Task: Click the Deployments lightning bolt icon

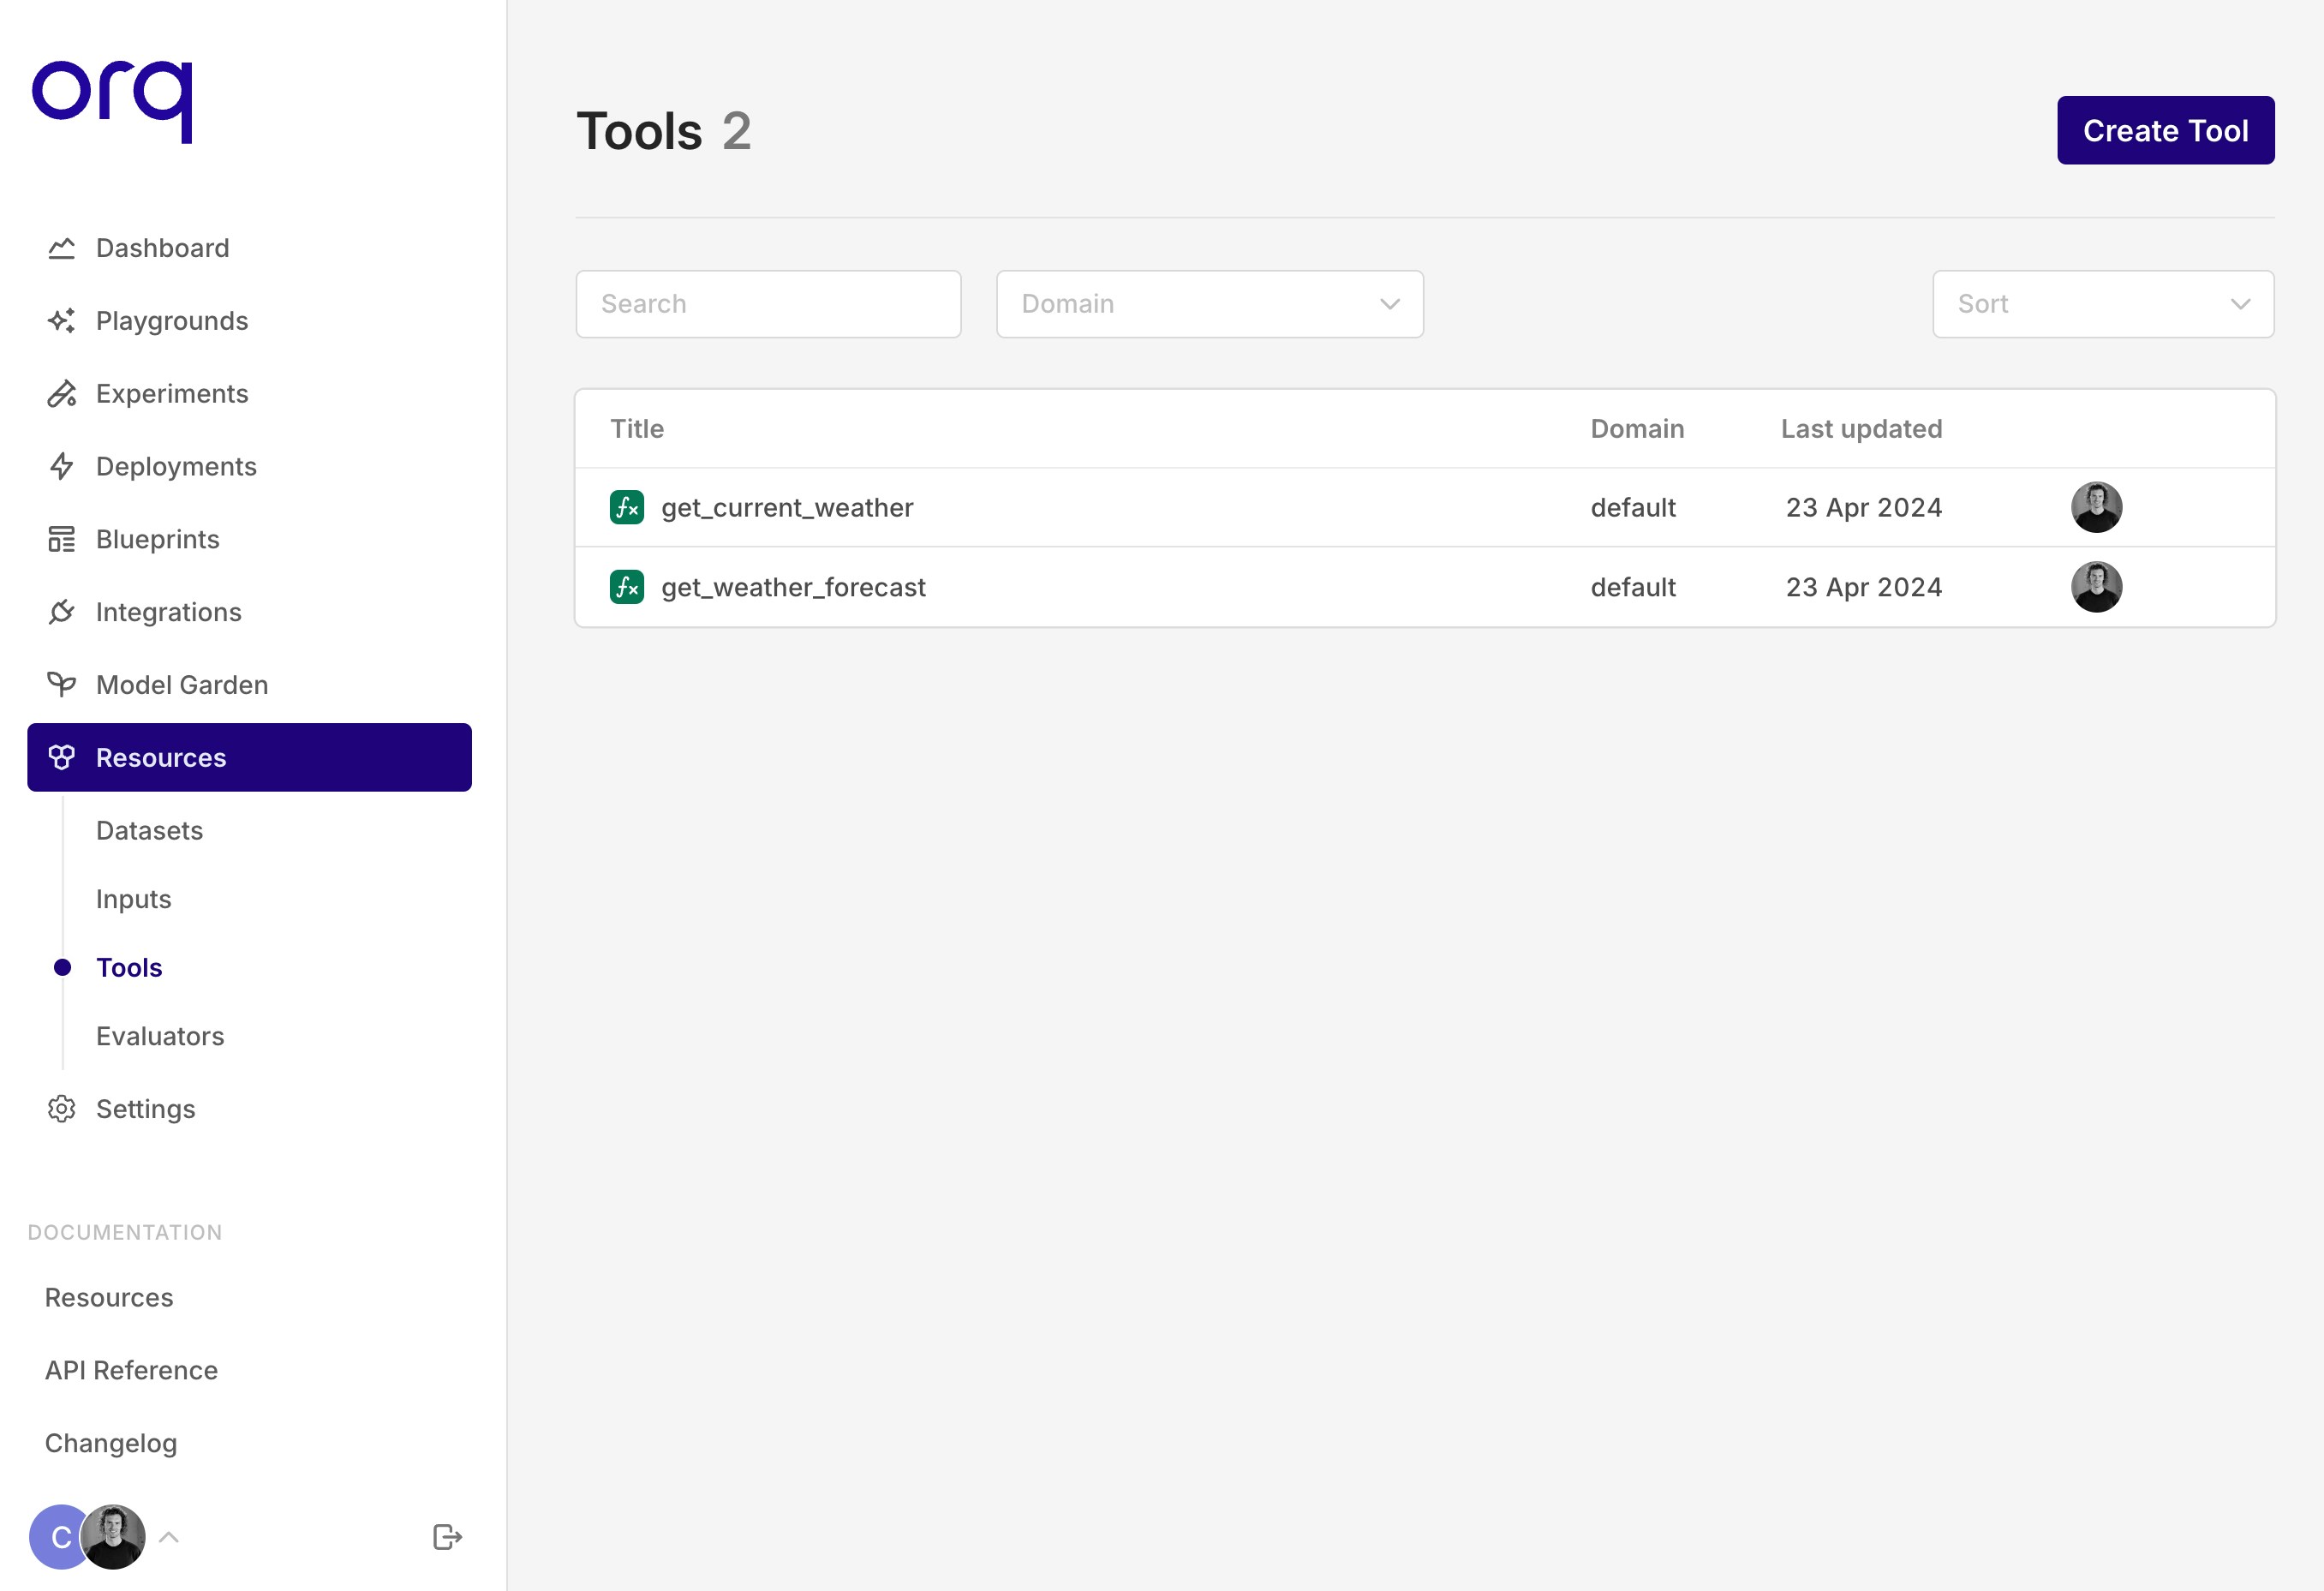Action: click(x=62, y=467)
